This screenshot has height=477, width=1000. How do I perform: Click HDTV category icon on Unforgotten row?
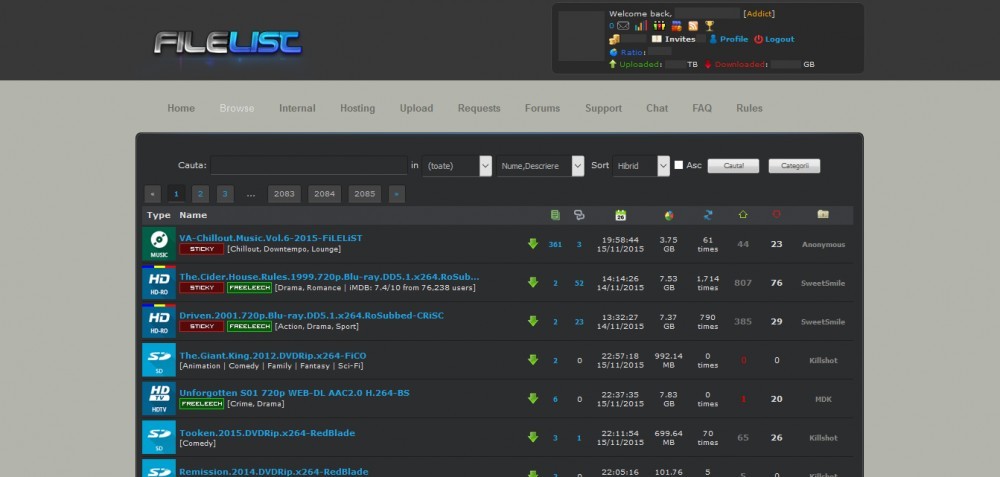[x=159, y=399]
